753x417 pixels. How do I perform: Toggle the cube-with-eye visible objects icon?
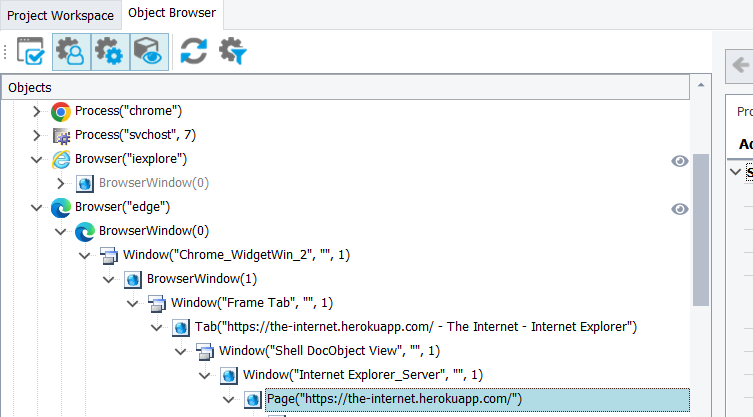pyautogui.click(x=147, y=52)
